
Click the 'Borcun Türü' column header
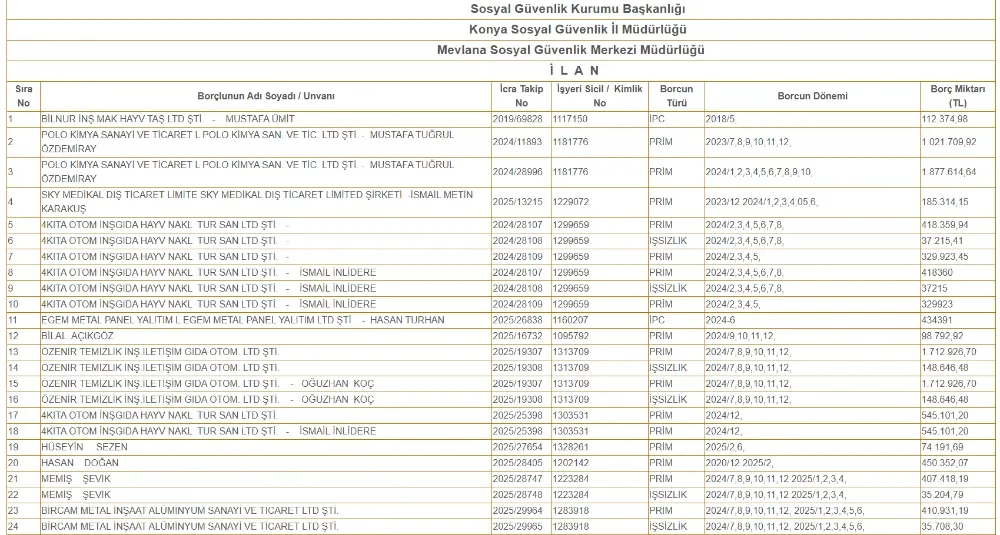pos(677,95)
